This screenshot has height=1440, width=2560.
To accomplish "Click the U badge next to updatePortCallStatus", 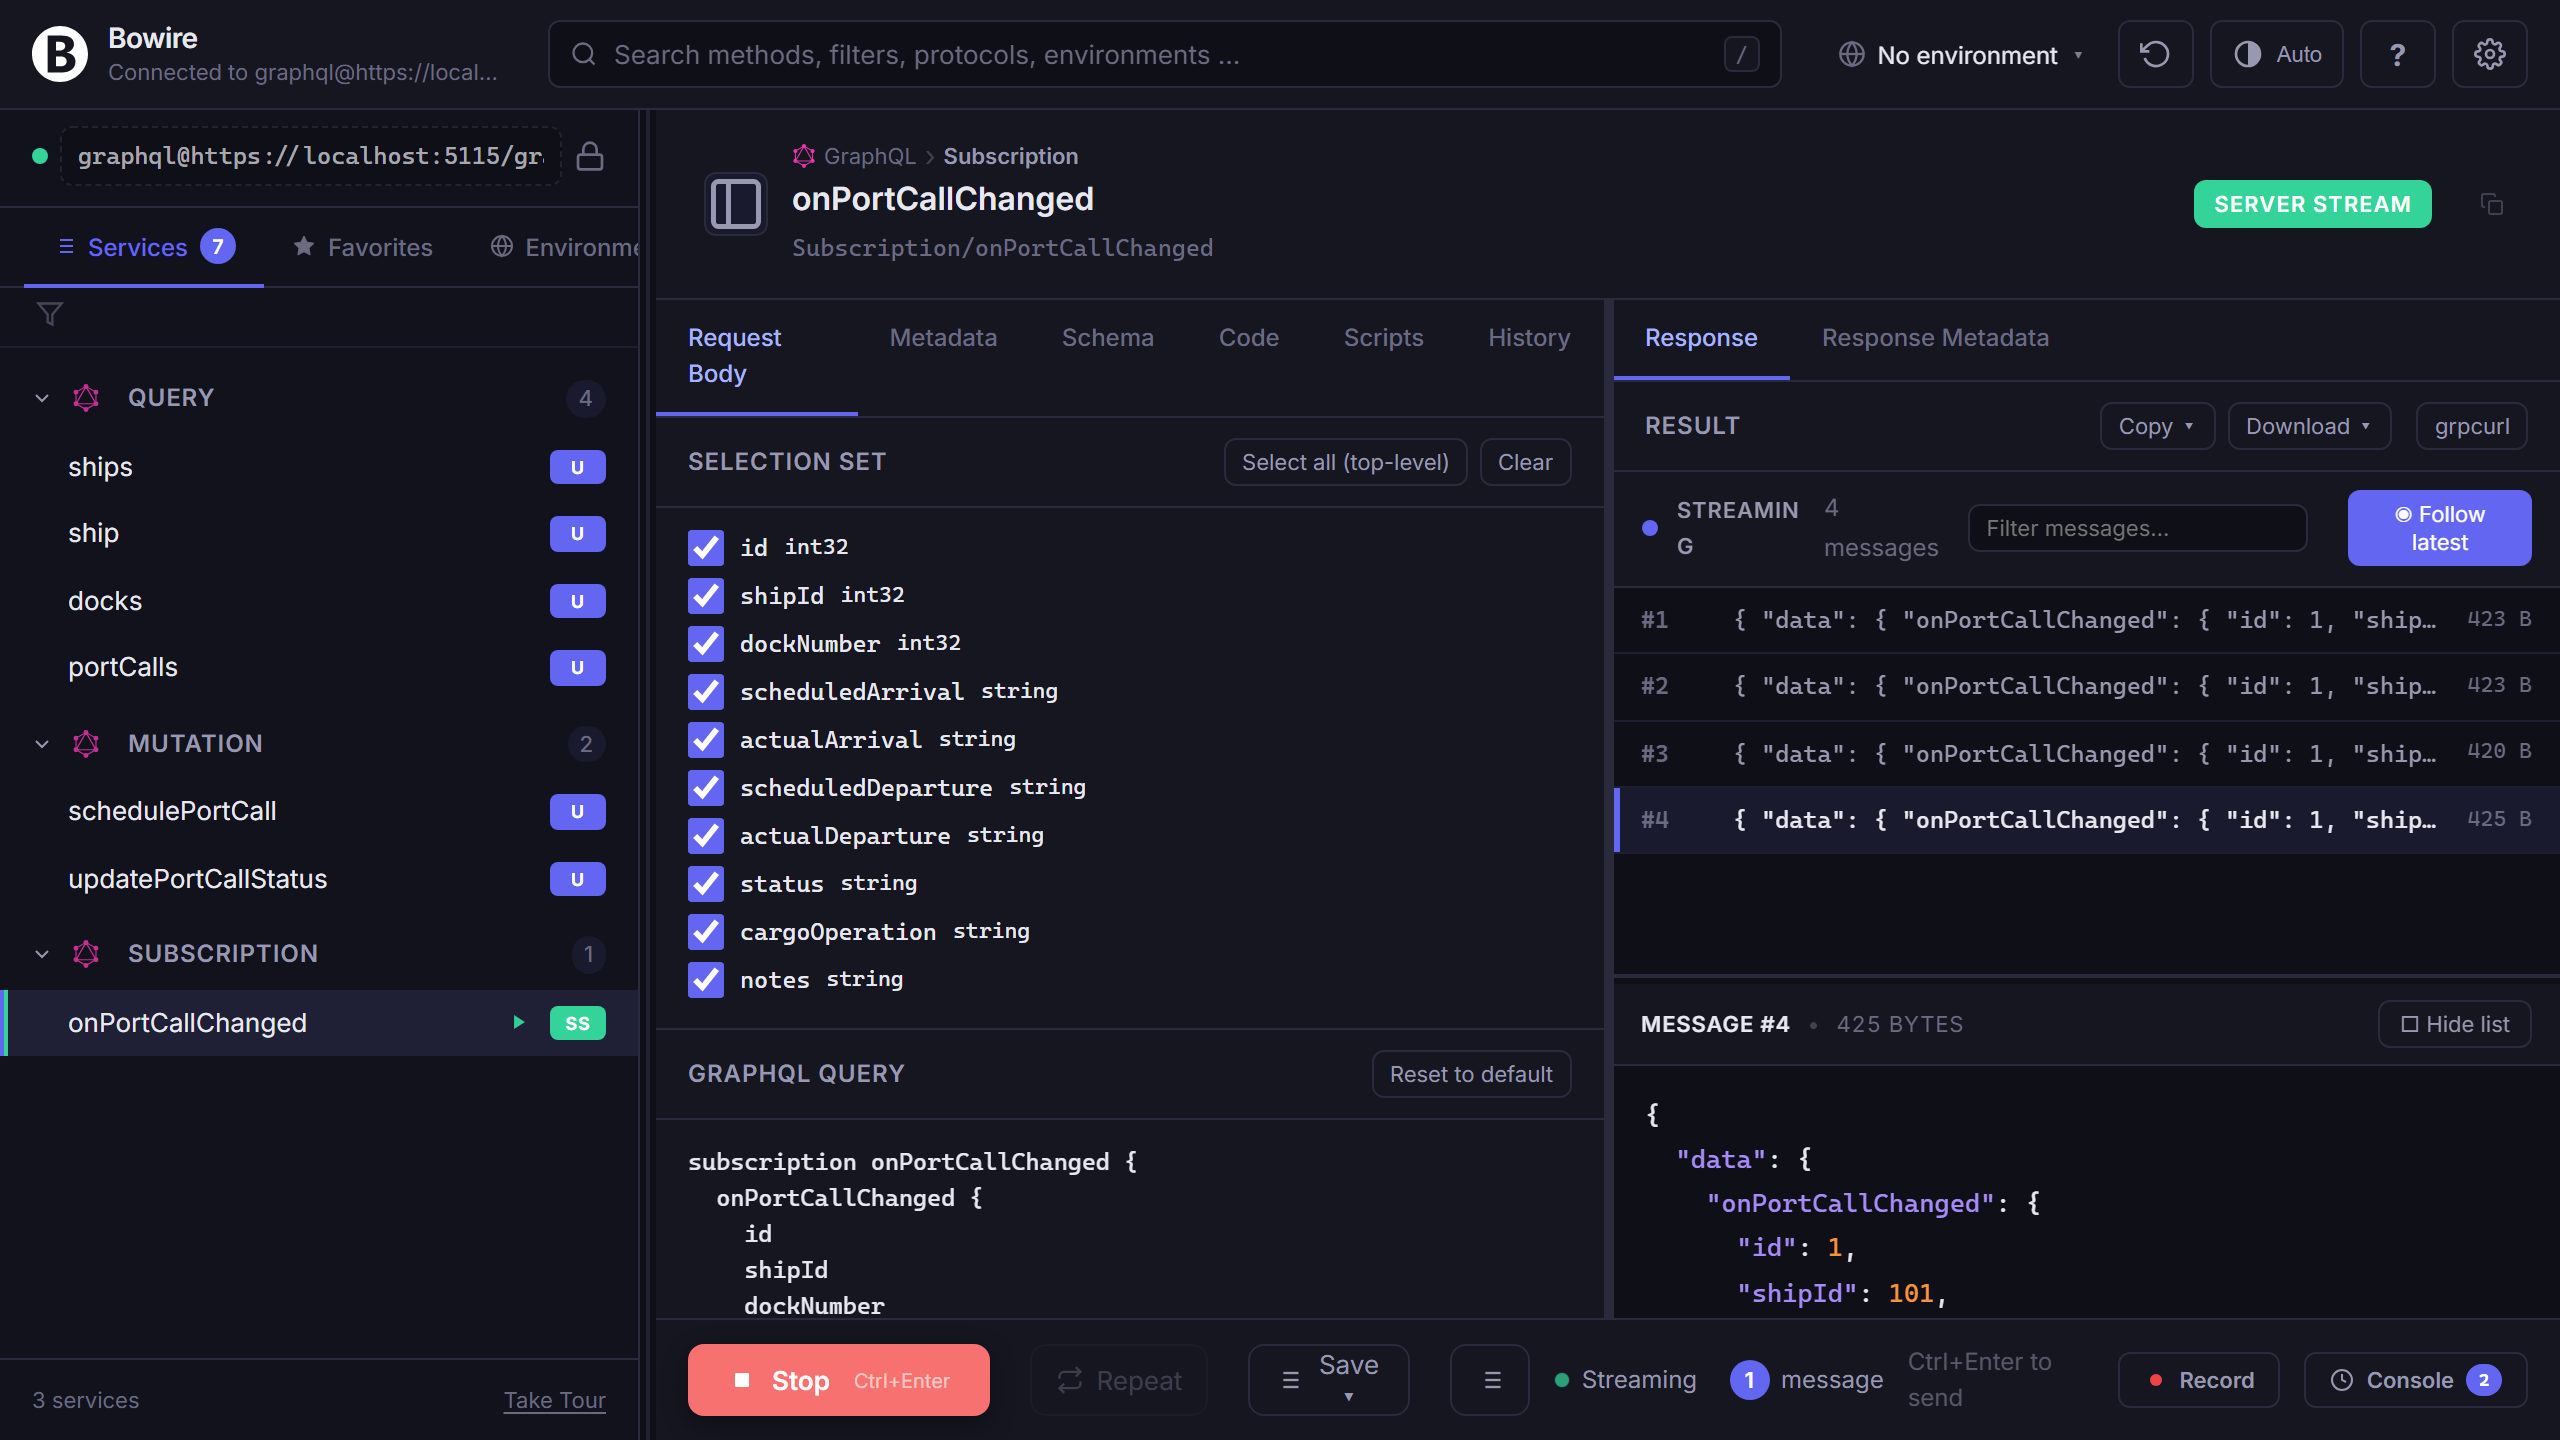I will click(577, 879).
